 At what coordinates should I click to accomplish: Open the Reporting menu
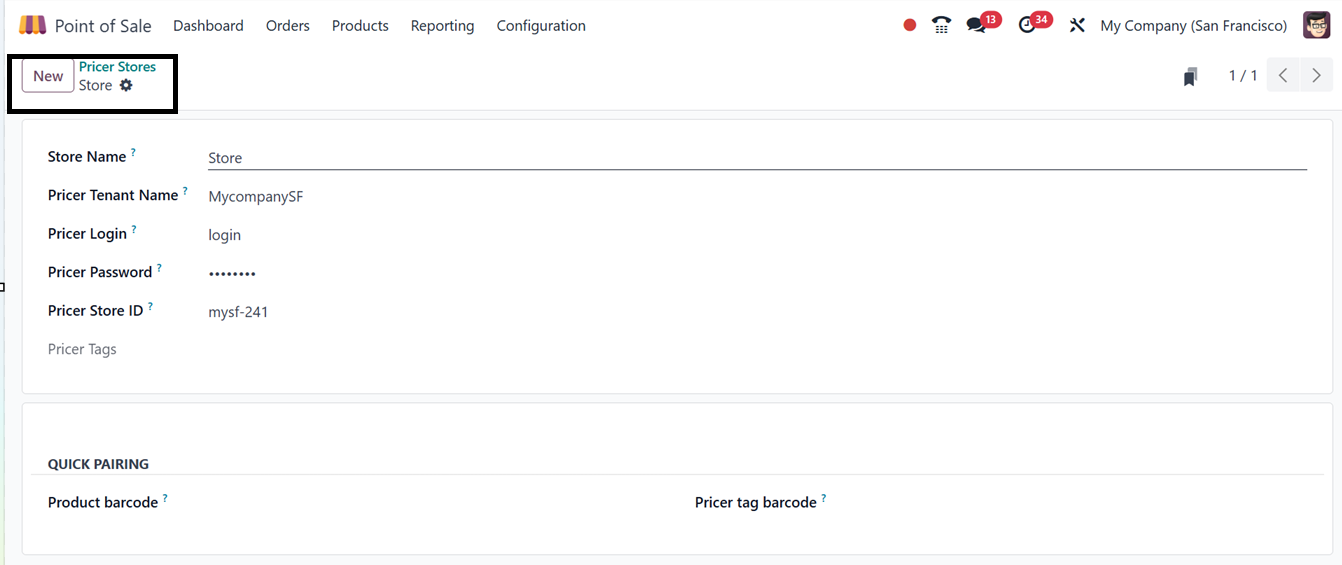click(442, 26)
